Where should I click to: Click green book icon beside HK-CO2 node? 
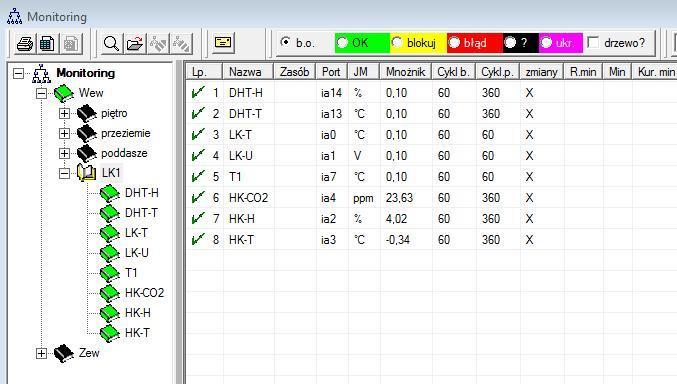[110, 293]
